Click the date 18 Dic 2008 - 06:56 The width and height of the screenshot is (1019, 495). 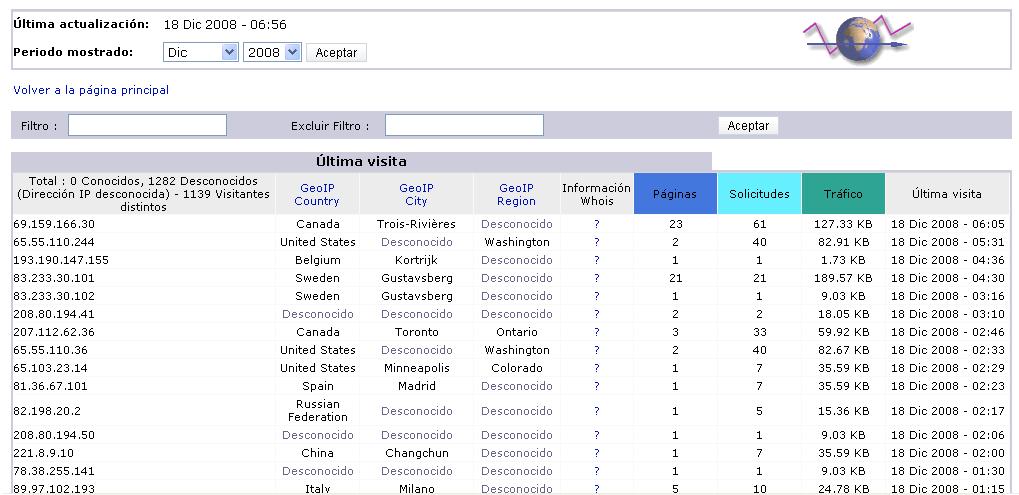[x=225, y=25]
